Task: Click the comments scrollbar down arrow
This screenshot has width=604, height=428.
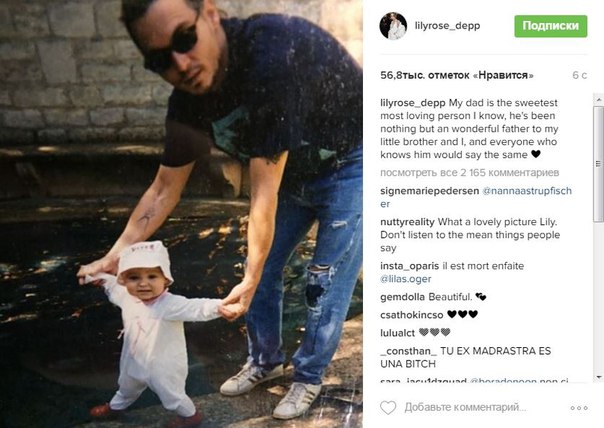Action: (598, 377)
